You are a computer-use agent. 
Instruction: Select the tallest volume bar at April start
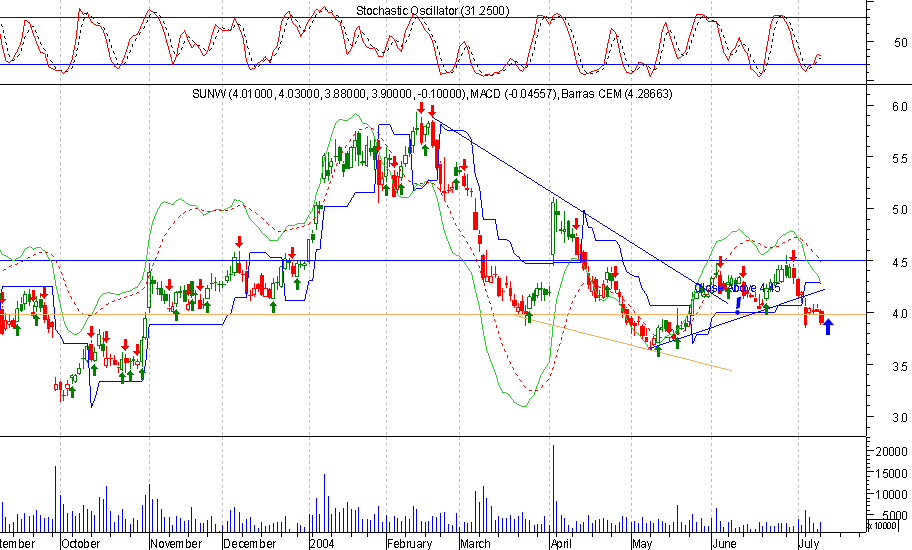553,488
